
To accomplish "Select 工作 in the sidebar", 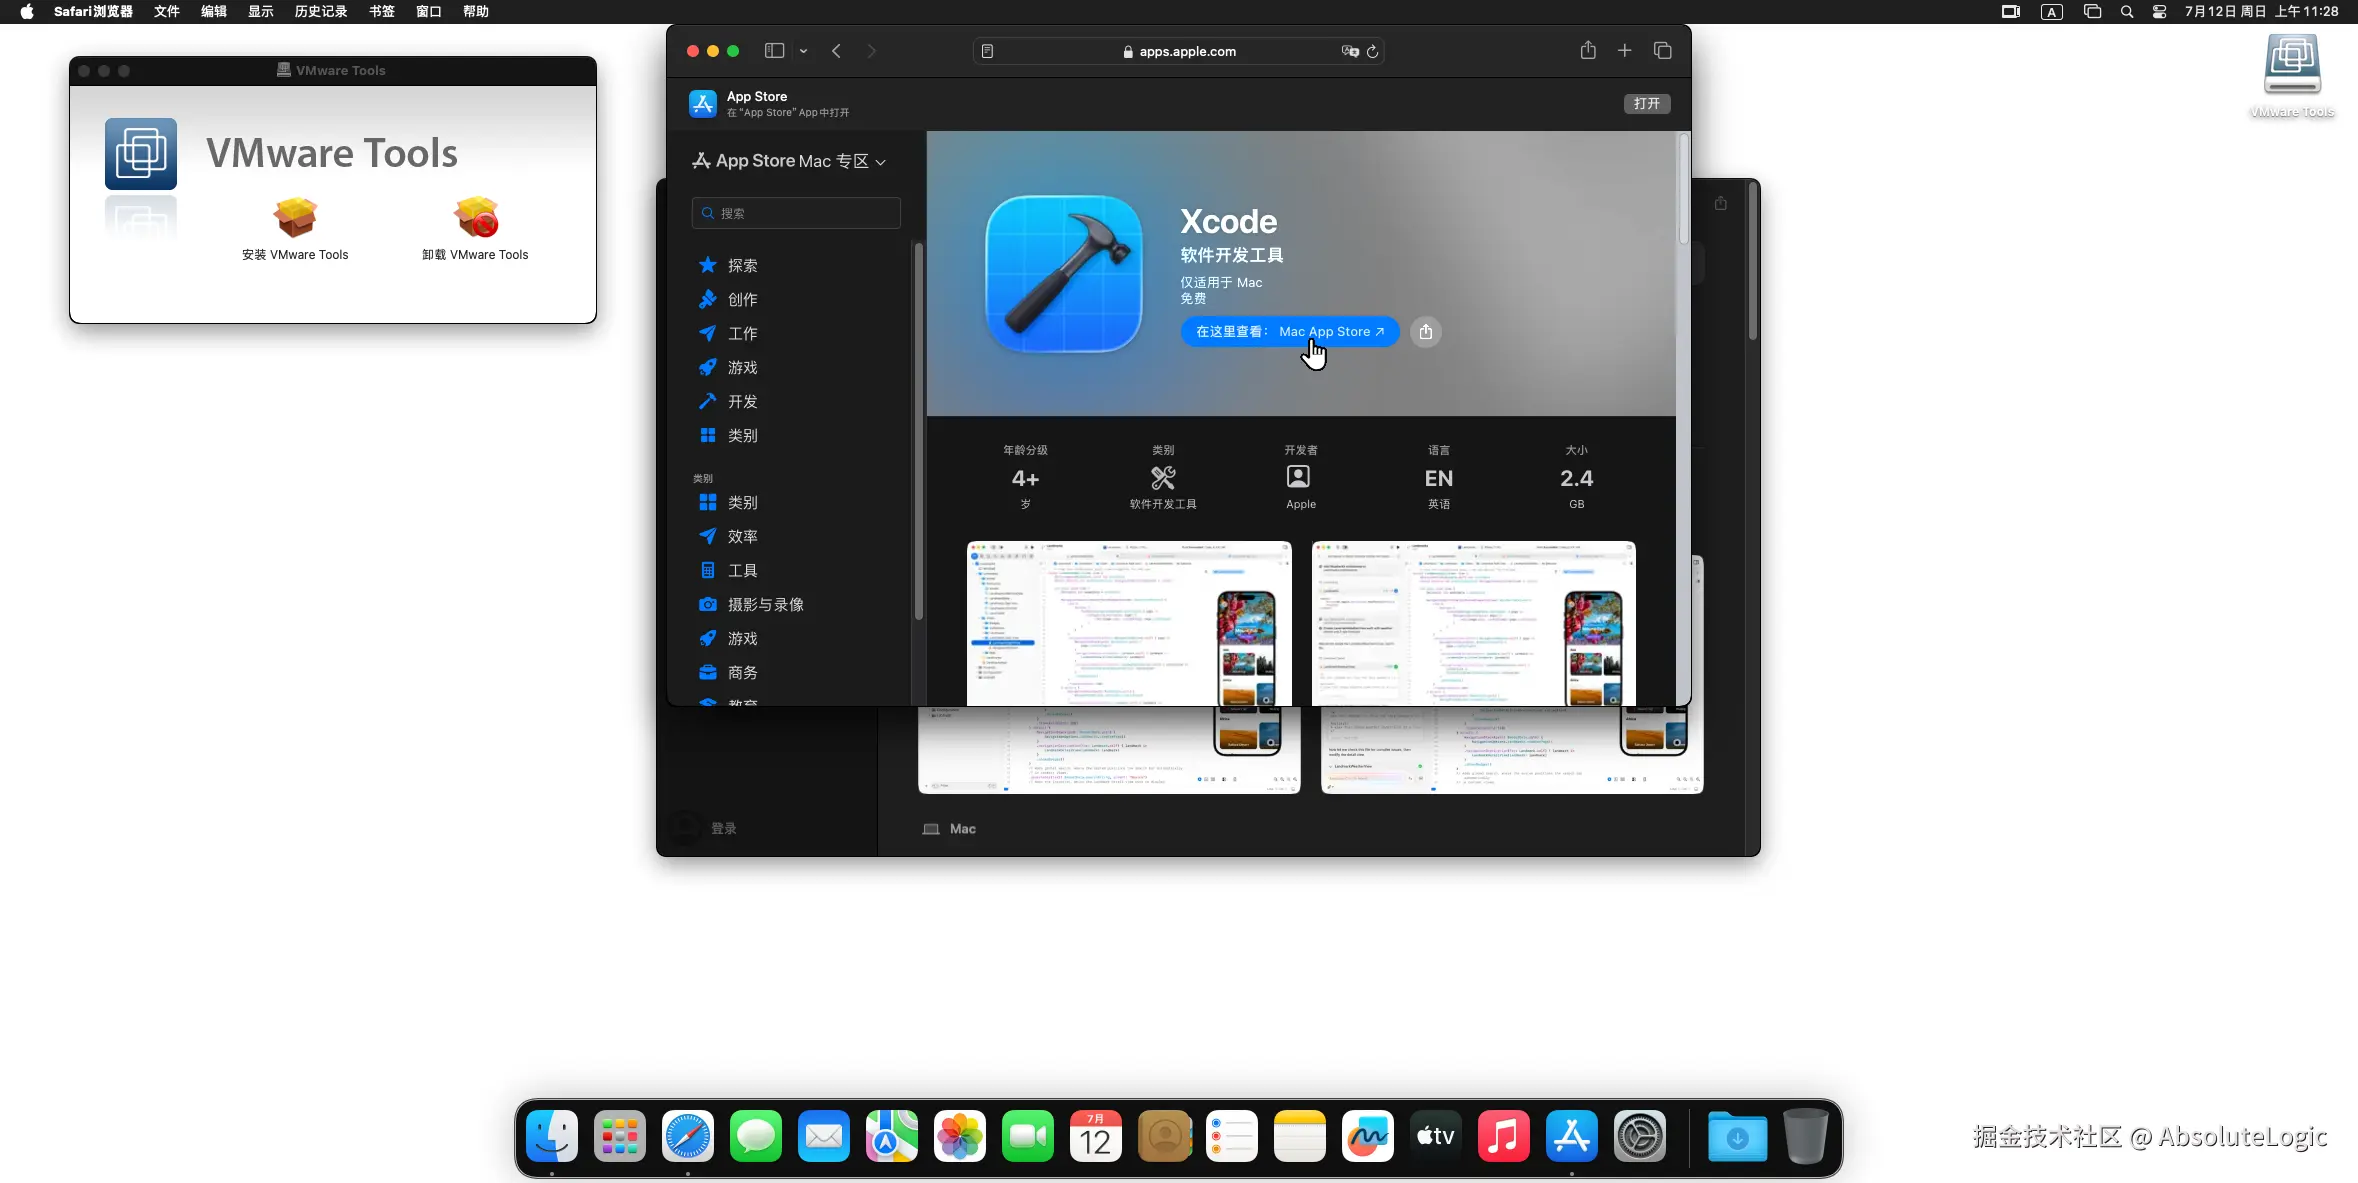I will tap(742, 334).
